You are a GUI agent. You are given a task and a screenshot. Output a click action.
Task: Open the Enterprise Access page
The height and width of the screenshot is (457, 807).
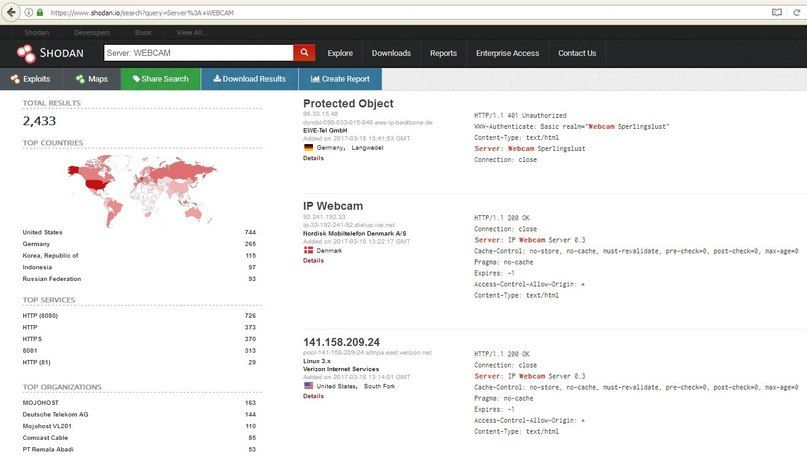click(507, 53)
